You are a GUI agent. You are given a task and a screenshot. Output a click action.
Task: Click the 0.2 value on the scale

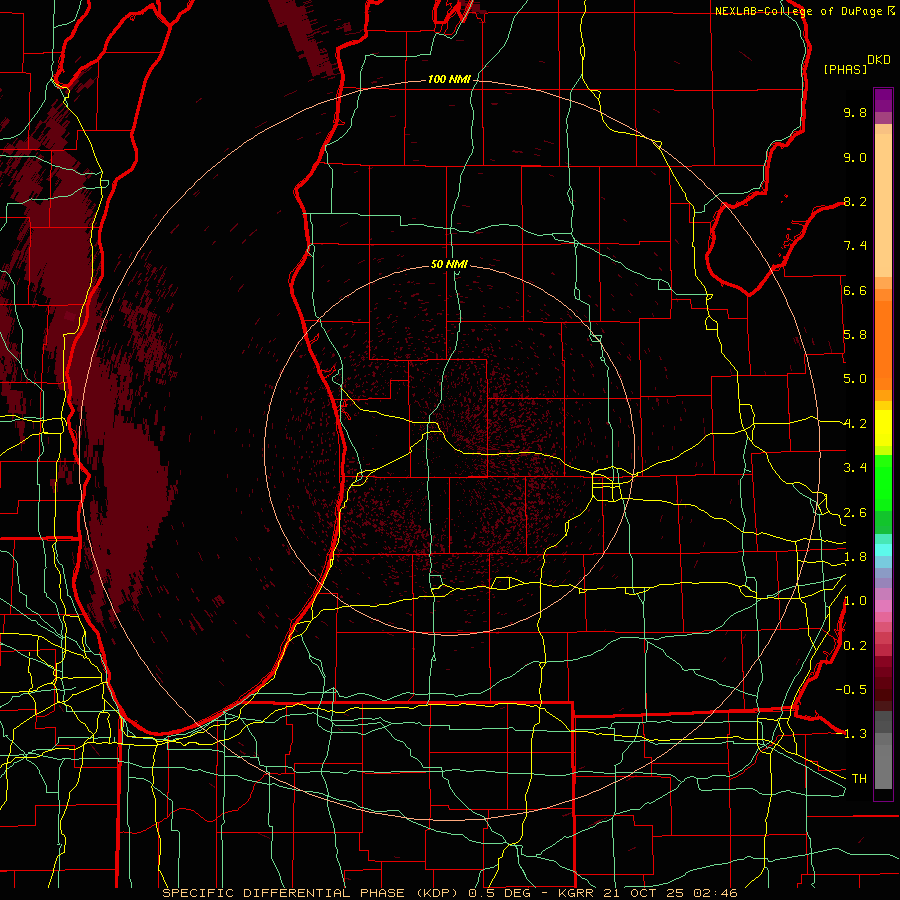pos(855,646)
